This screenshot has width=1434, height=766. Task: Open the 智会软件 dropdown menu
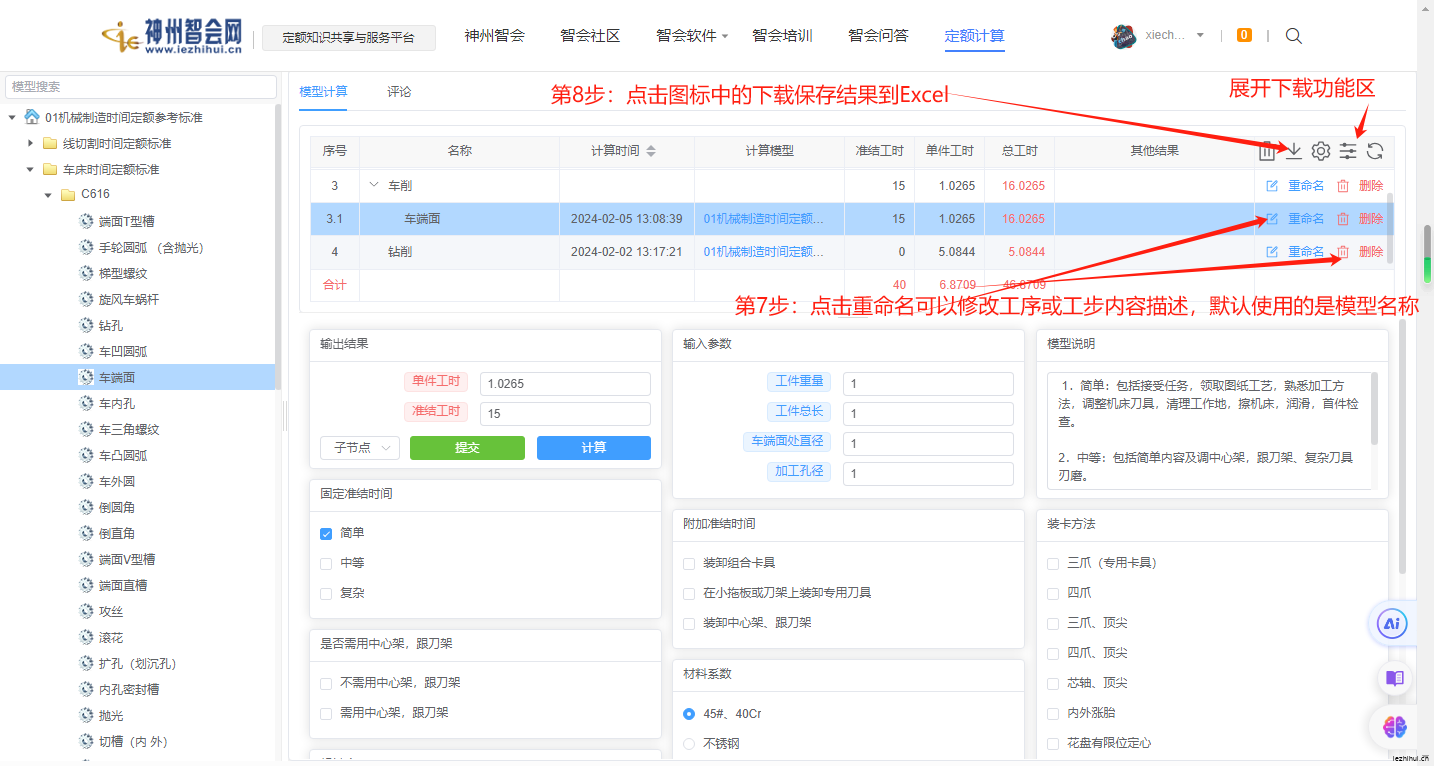pyautogui.click(x=692, y=36)
